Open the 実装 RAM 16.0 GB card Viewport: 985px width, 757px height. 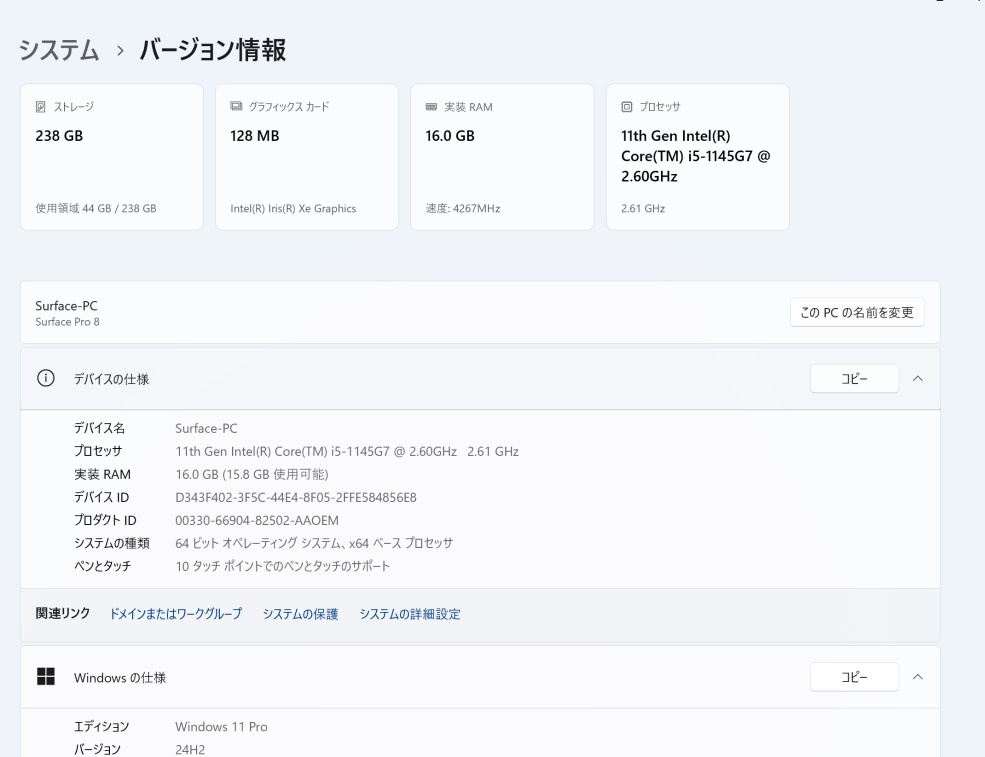coord(502,157)
